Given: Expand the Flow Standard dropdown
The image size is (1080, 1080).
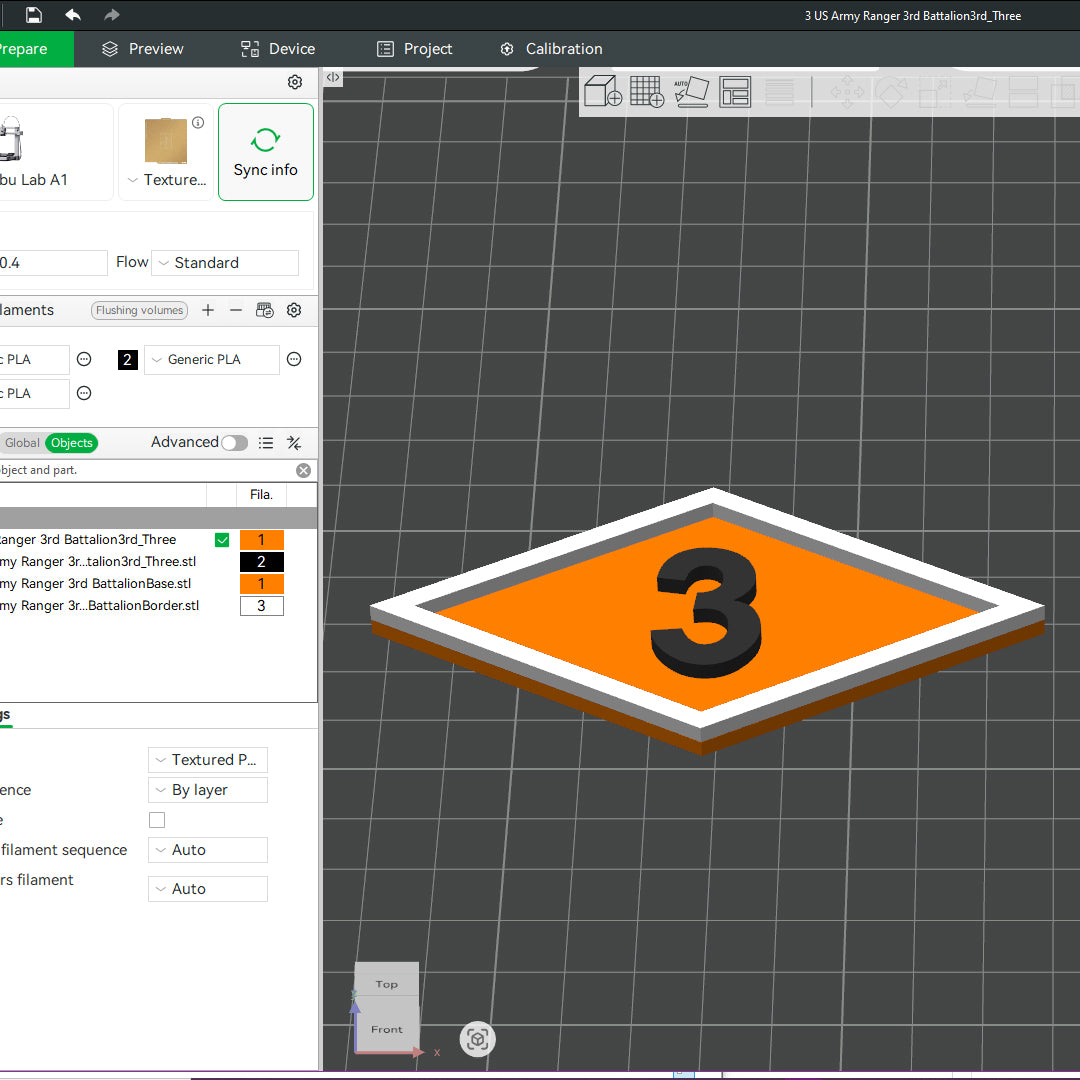Looking at the screenshot, I should [x=225, y=263].
